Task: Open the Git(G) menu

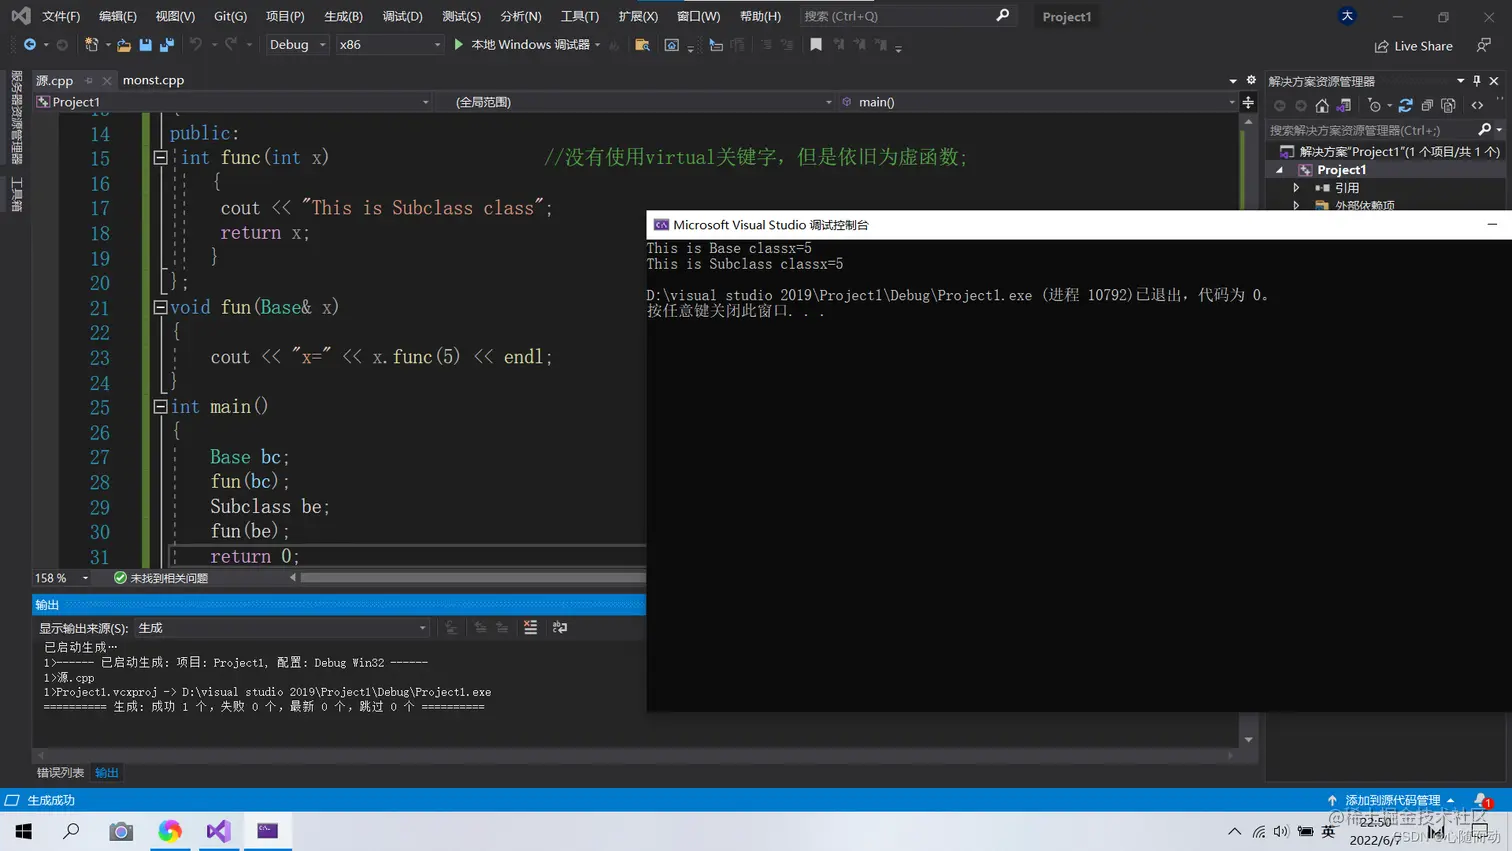Action: tap(230, 16)
